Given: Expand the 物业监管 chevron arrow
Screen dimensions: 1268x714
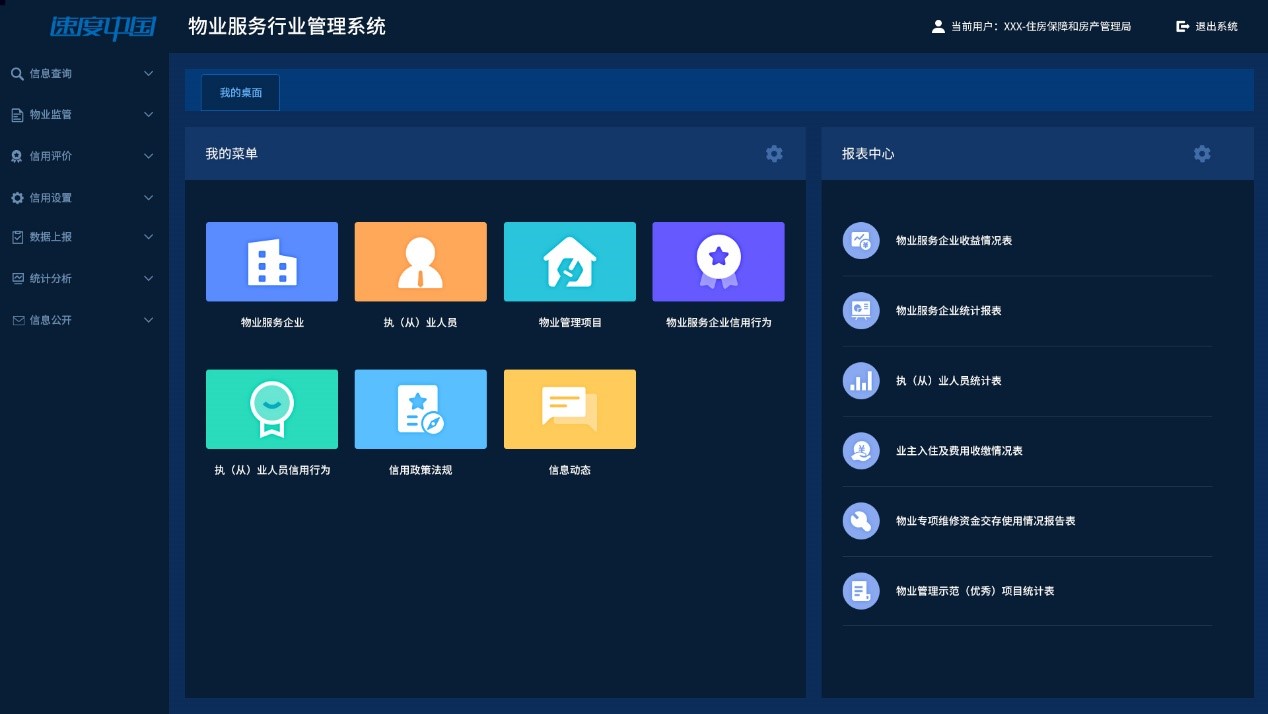Looking at the screenshot, I should [x=149, y=115].
